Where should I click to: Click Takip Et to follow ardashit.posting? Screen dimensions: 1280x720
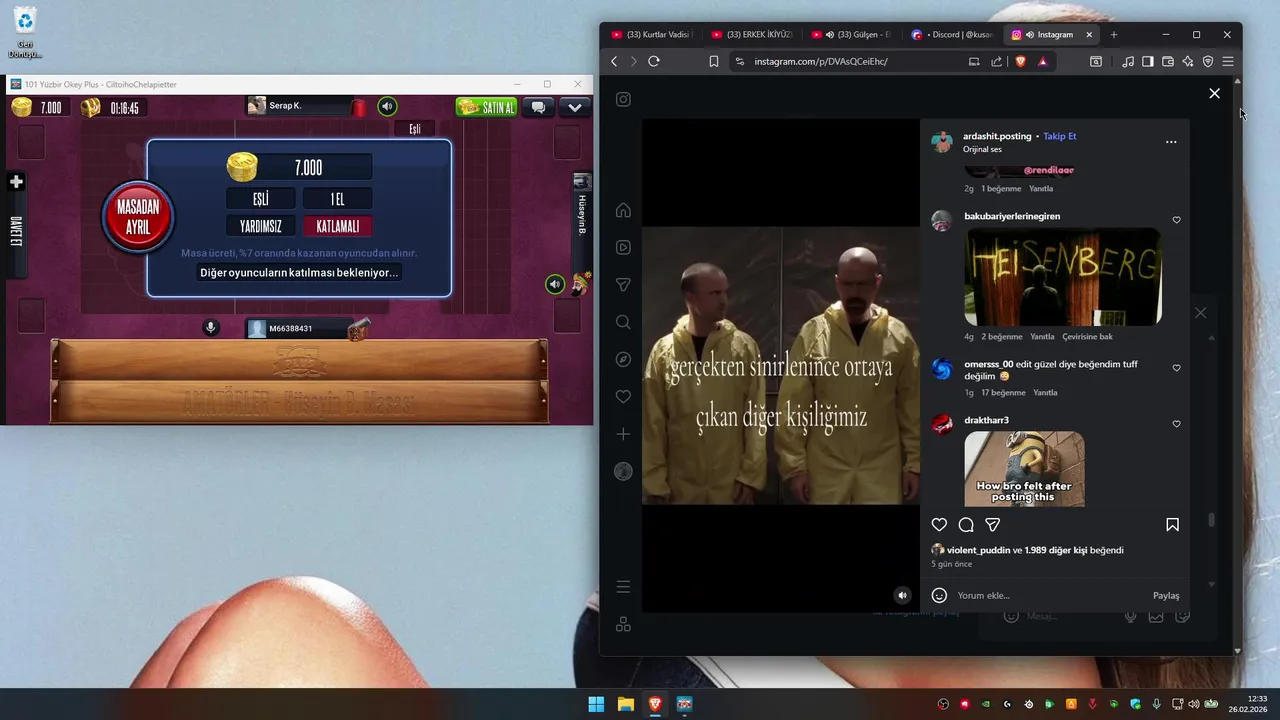pyautogui.click(x=1060, y=136)
